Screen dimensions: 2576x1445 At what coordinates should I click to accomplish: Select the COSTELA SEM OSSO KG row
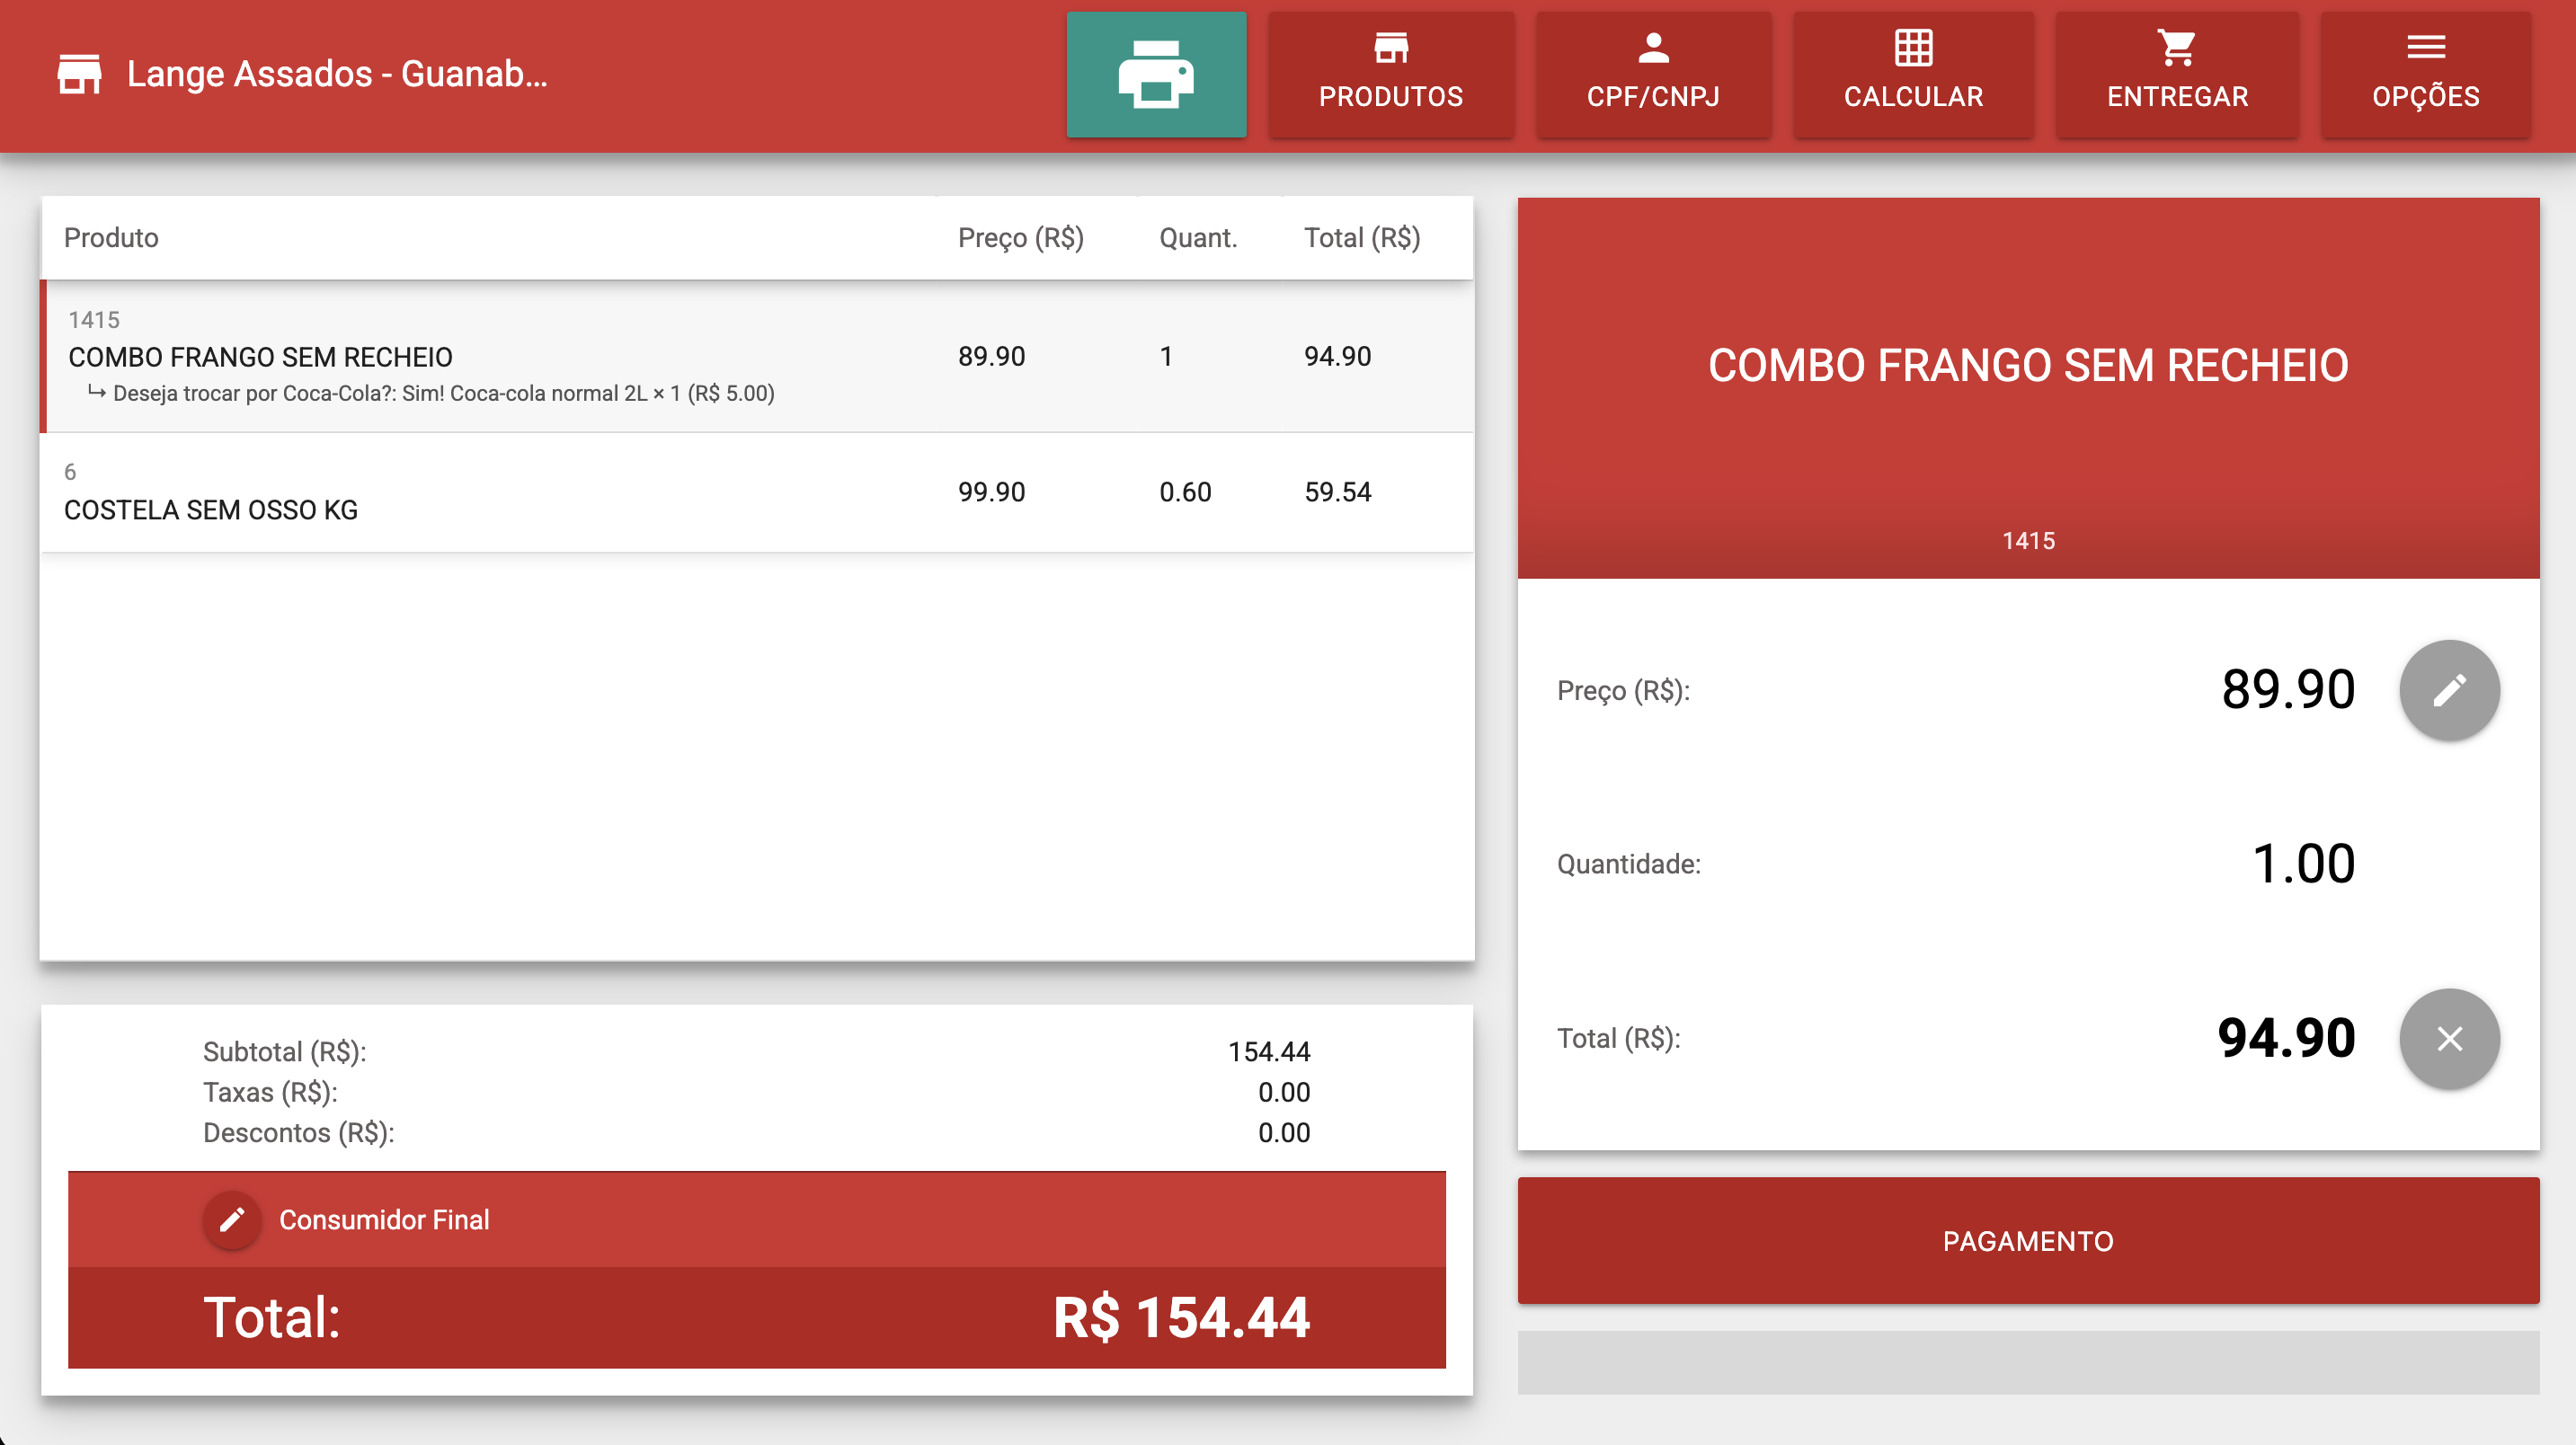[x=500, y=492]
